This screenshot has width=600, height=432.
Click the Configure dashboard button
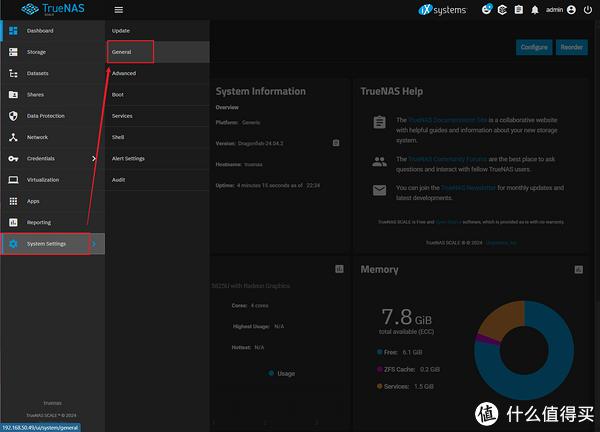point(534,47)
